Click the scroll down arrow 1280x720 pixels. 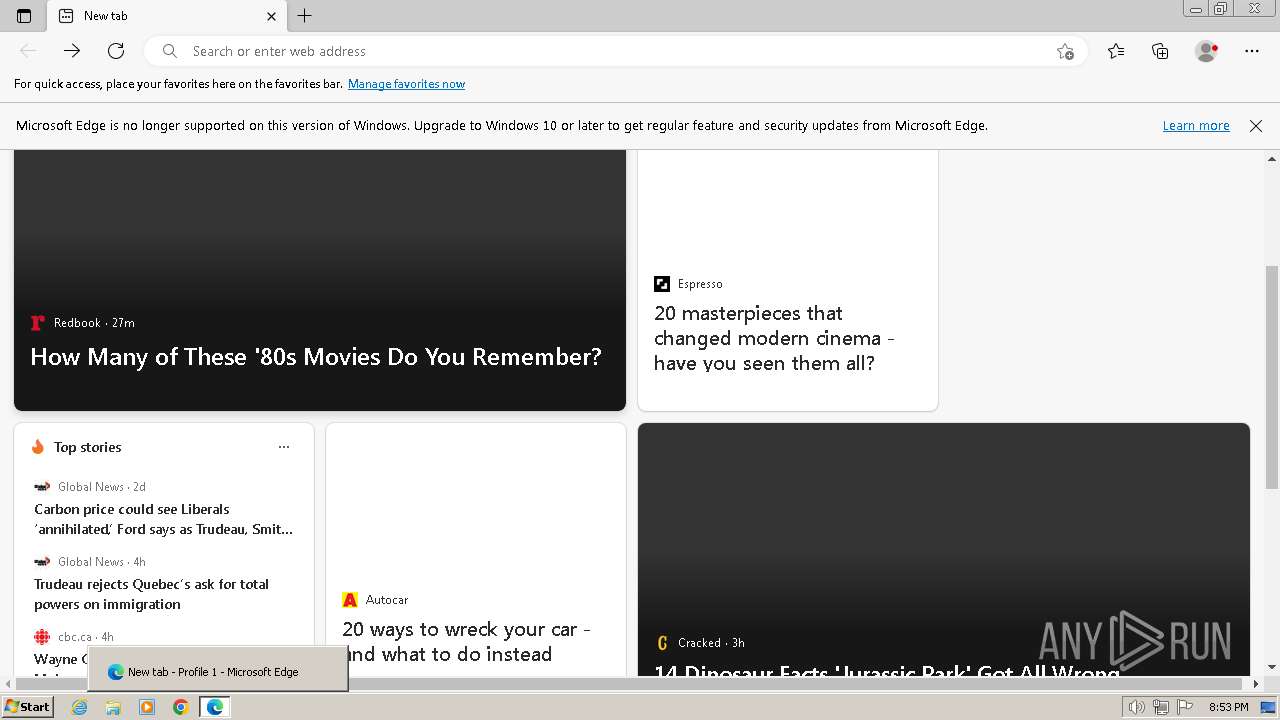[x=1272, y=667]
